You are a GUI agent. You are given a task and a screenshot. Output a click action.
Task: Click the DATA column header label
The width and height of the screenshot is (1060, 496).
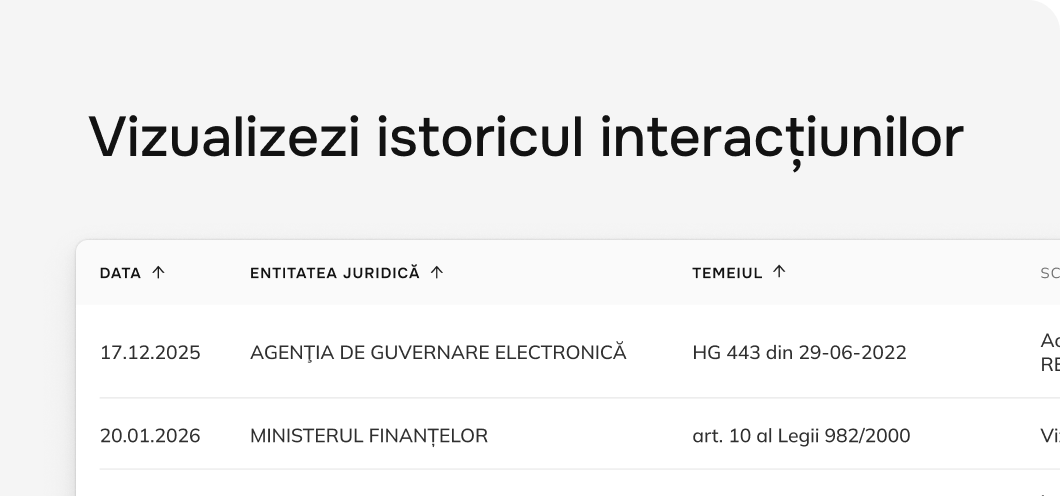(120, 273)
